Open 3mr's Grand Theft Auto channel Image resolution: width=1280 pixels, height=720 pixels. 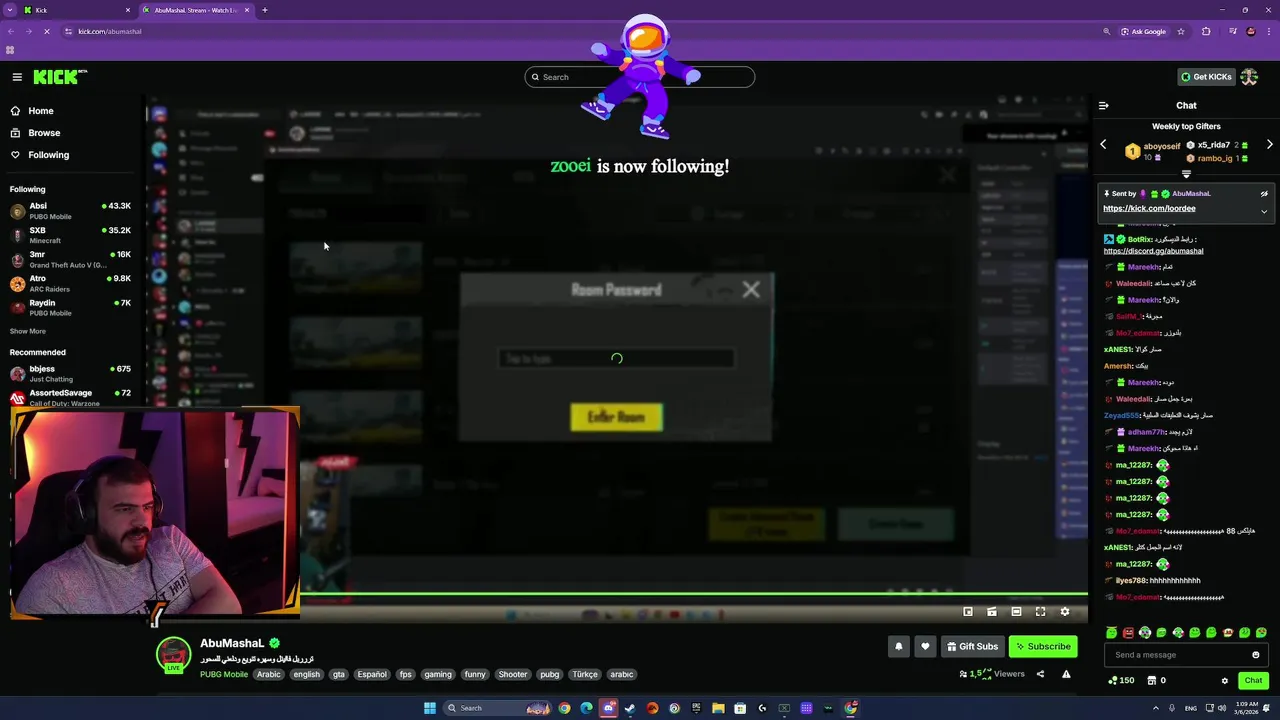[x=70, y=260]
